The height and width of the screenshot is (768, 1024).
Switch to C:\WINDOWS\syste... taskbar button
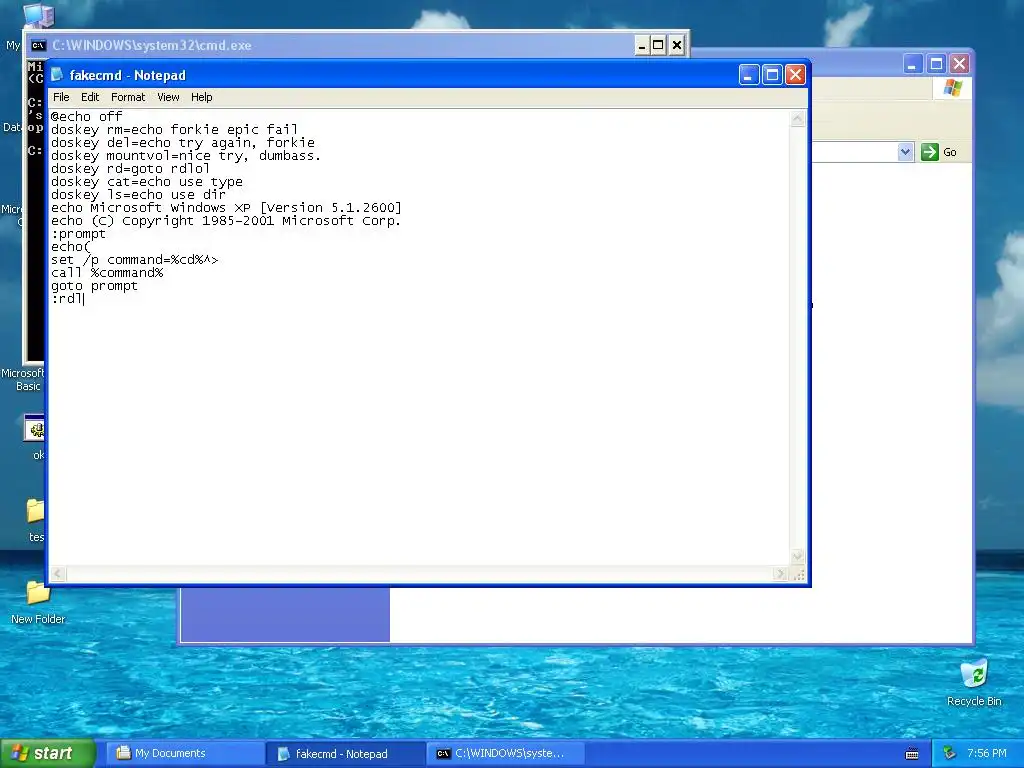pos(507,754)
